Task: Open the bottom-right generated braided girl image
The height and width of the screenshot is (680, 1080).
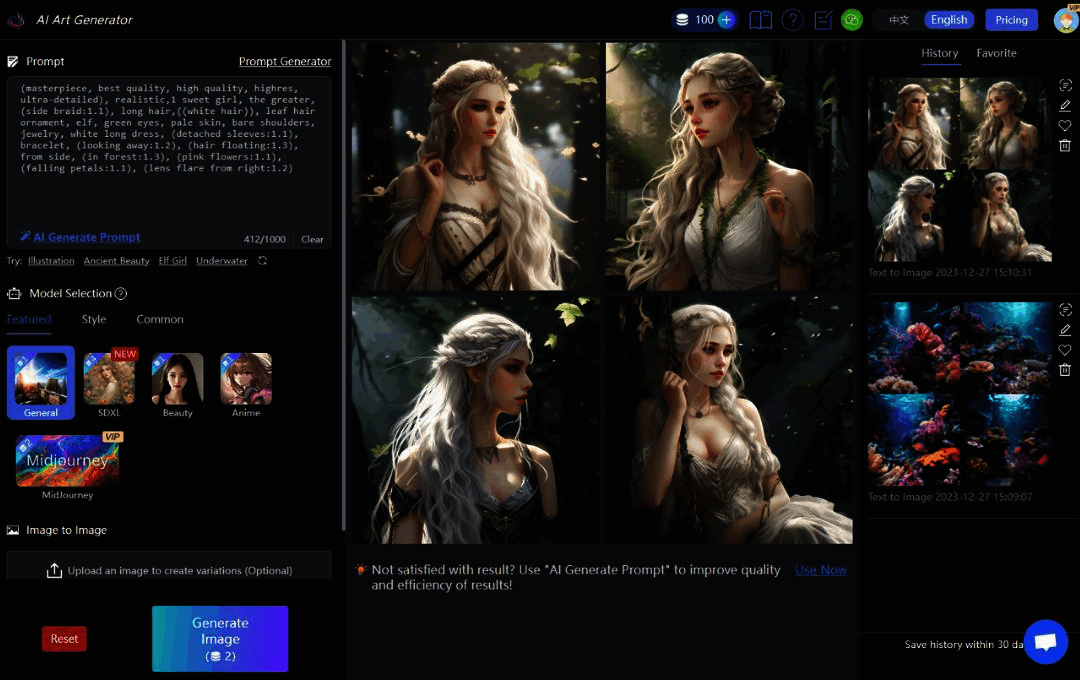Action: pos(729,420)
